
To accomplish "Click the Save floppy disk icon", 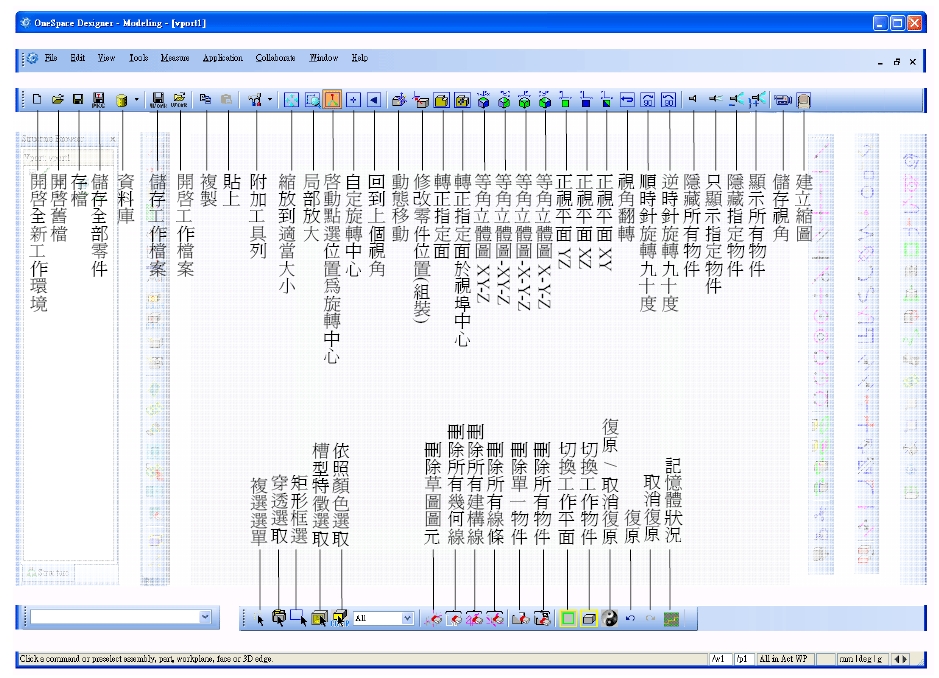I will (78, 99).
